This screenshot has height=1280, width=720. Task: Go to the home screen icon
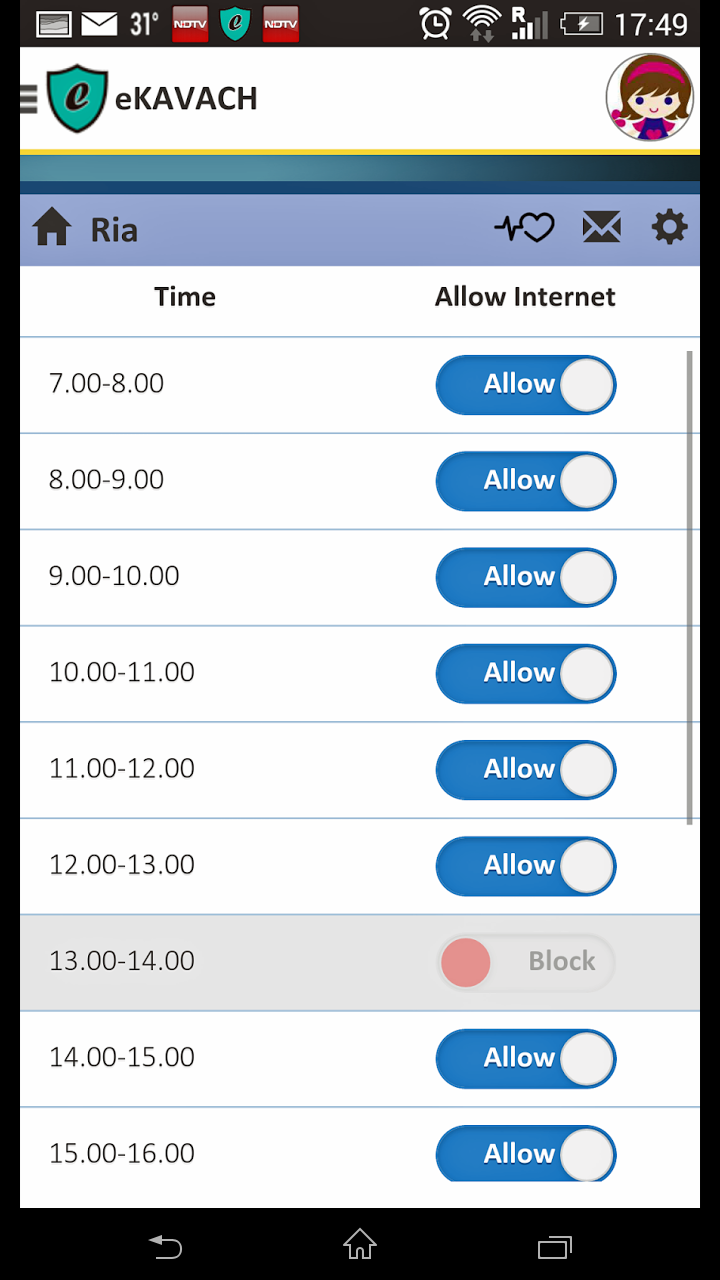[52, 229]
